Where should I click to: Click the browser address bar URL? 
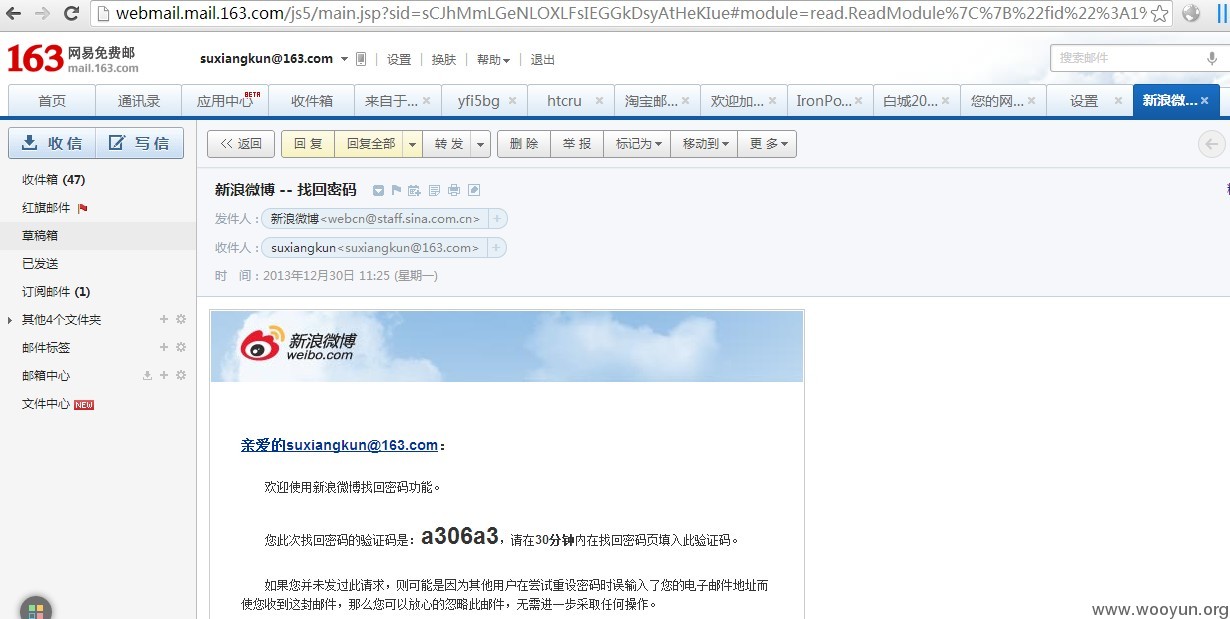tap(630, 14)
